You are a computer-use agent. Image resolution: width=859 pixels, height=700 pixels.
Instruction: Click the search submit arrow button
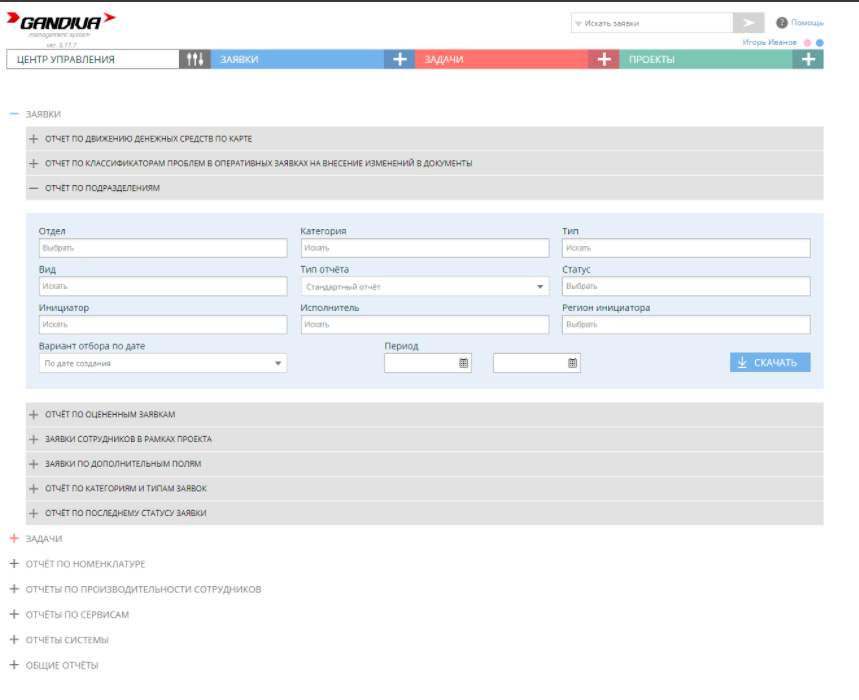click(748, 23)
